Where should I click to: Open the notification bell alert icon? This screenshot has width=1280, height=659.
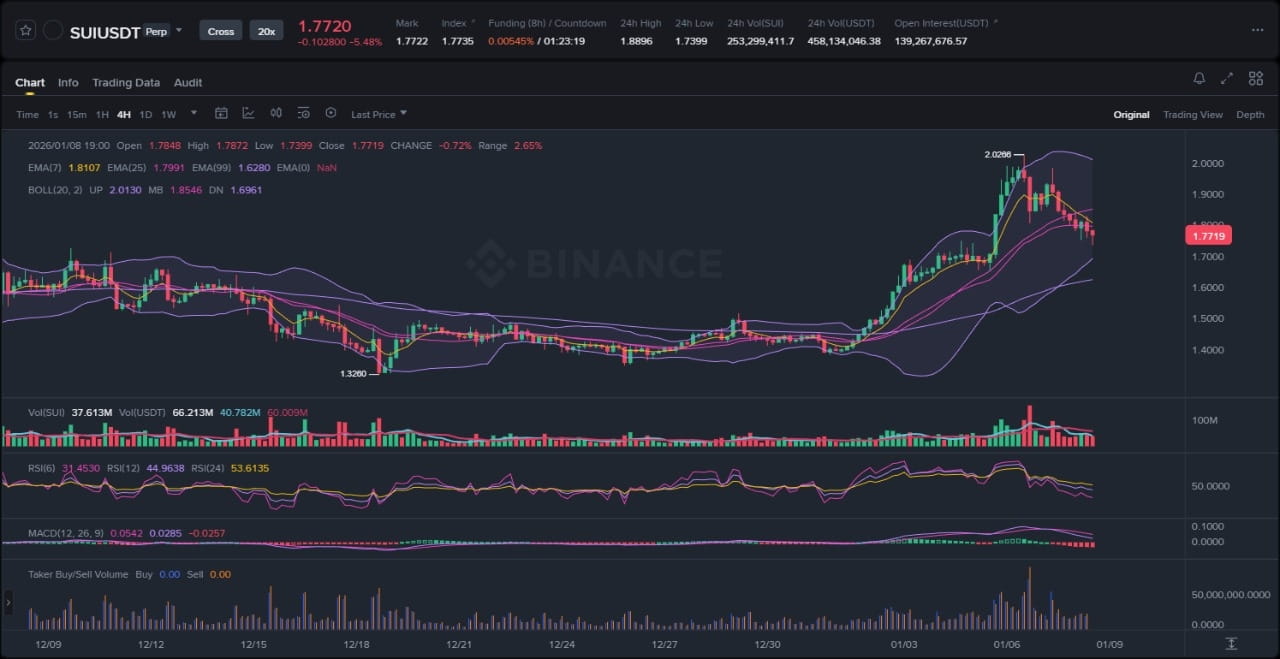click(x=1199, y=79)
